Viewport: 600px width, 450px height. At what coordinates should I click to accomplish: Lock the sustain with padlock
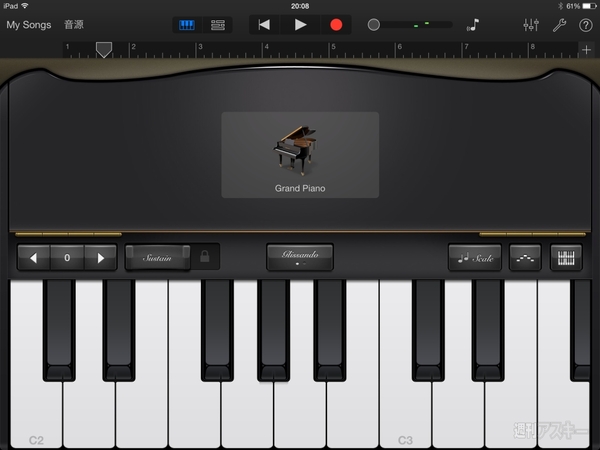pos(205,256)
